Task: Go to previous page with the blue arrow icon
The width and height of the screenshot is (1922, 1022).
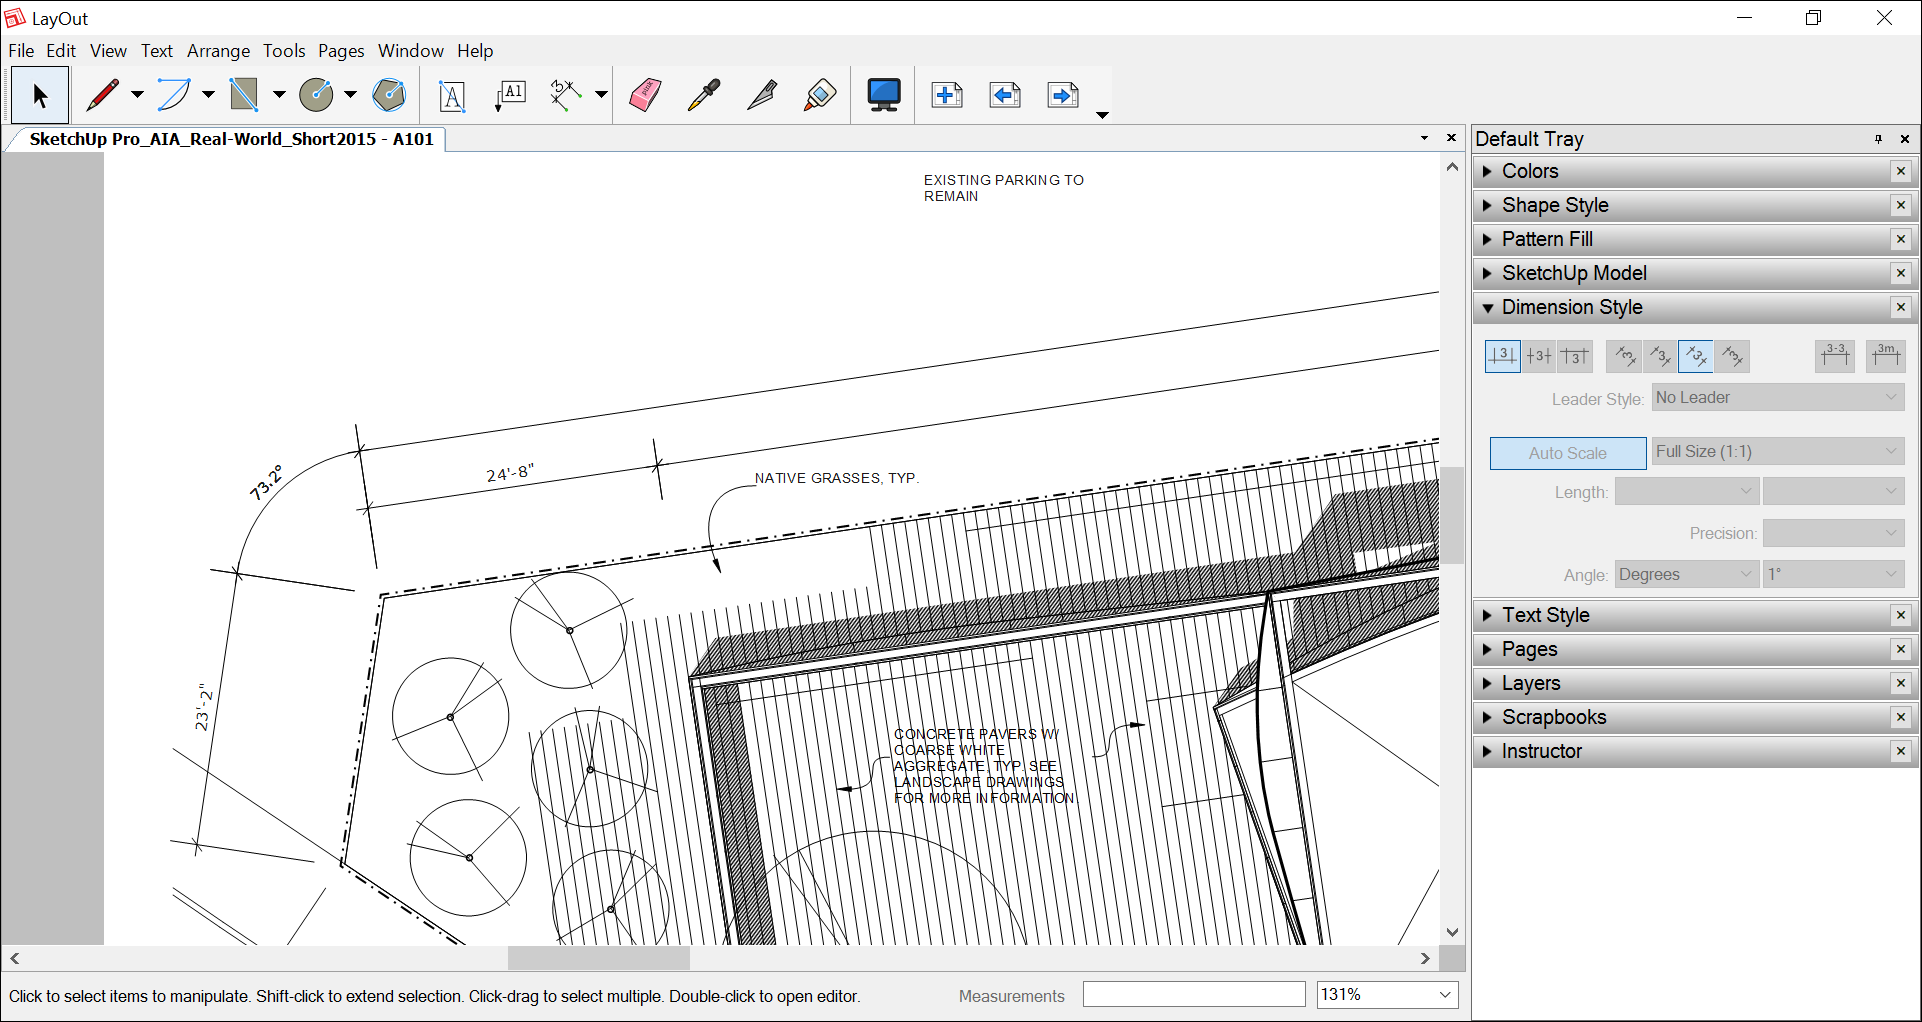Action: point(1004,95)
